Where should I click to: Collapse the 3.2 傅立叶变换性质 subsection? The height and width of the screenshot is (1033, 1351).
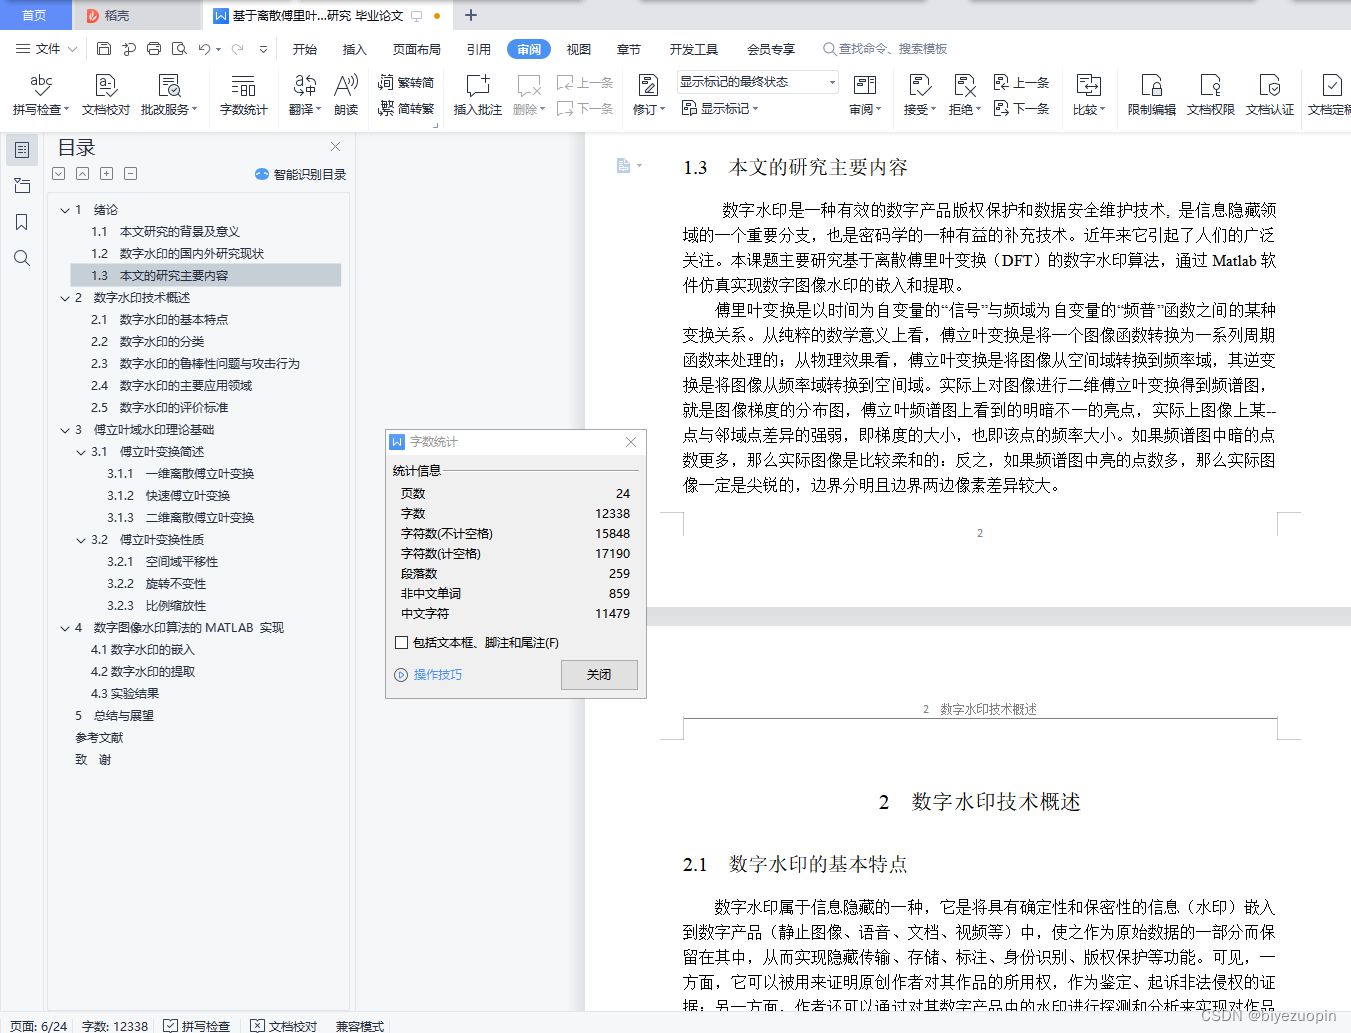tap(81, 540)
